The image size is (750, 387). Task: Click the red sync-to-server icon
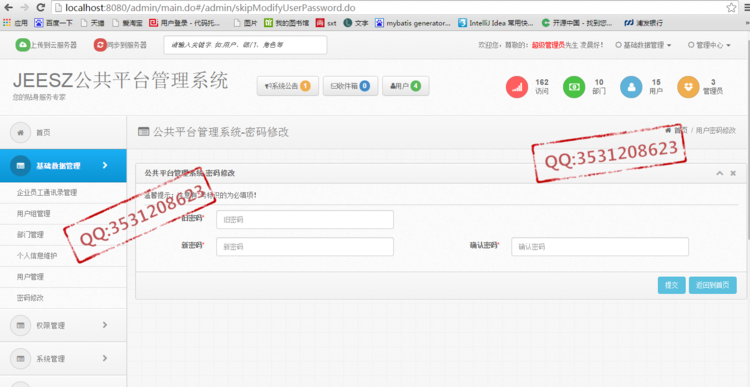pos(100,45)
